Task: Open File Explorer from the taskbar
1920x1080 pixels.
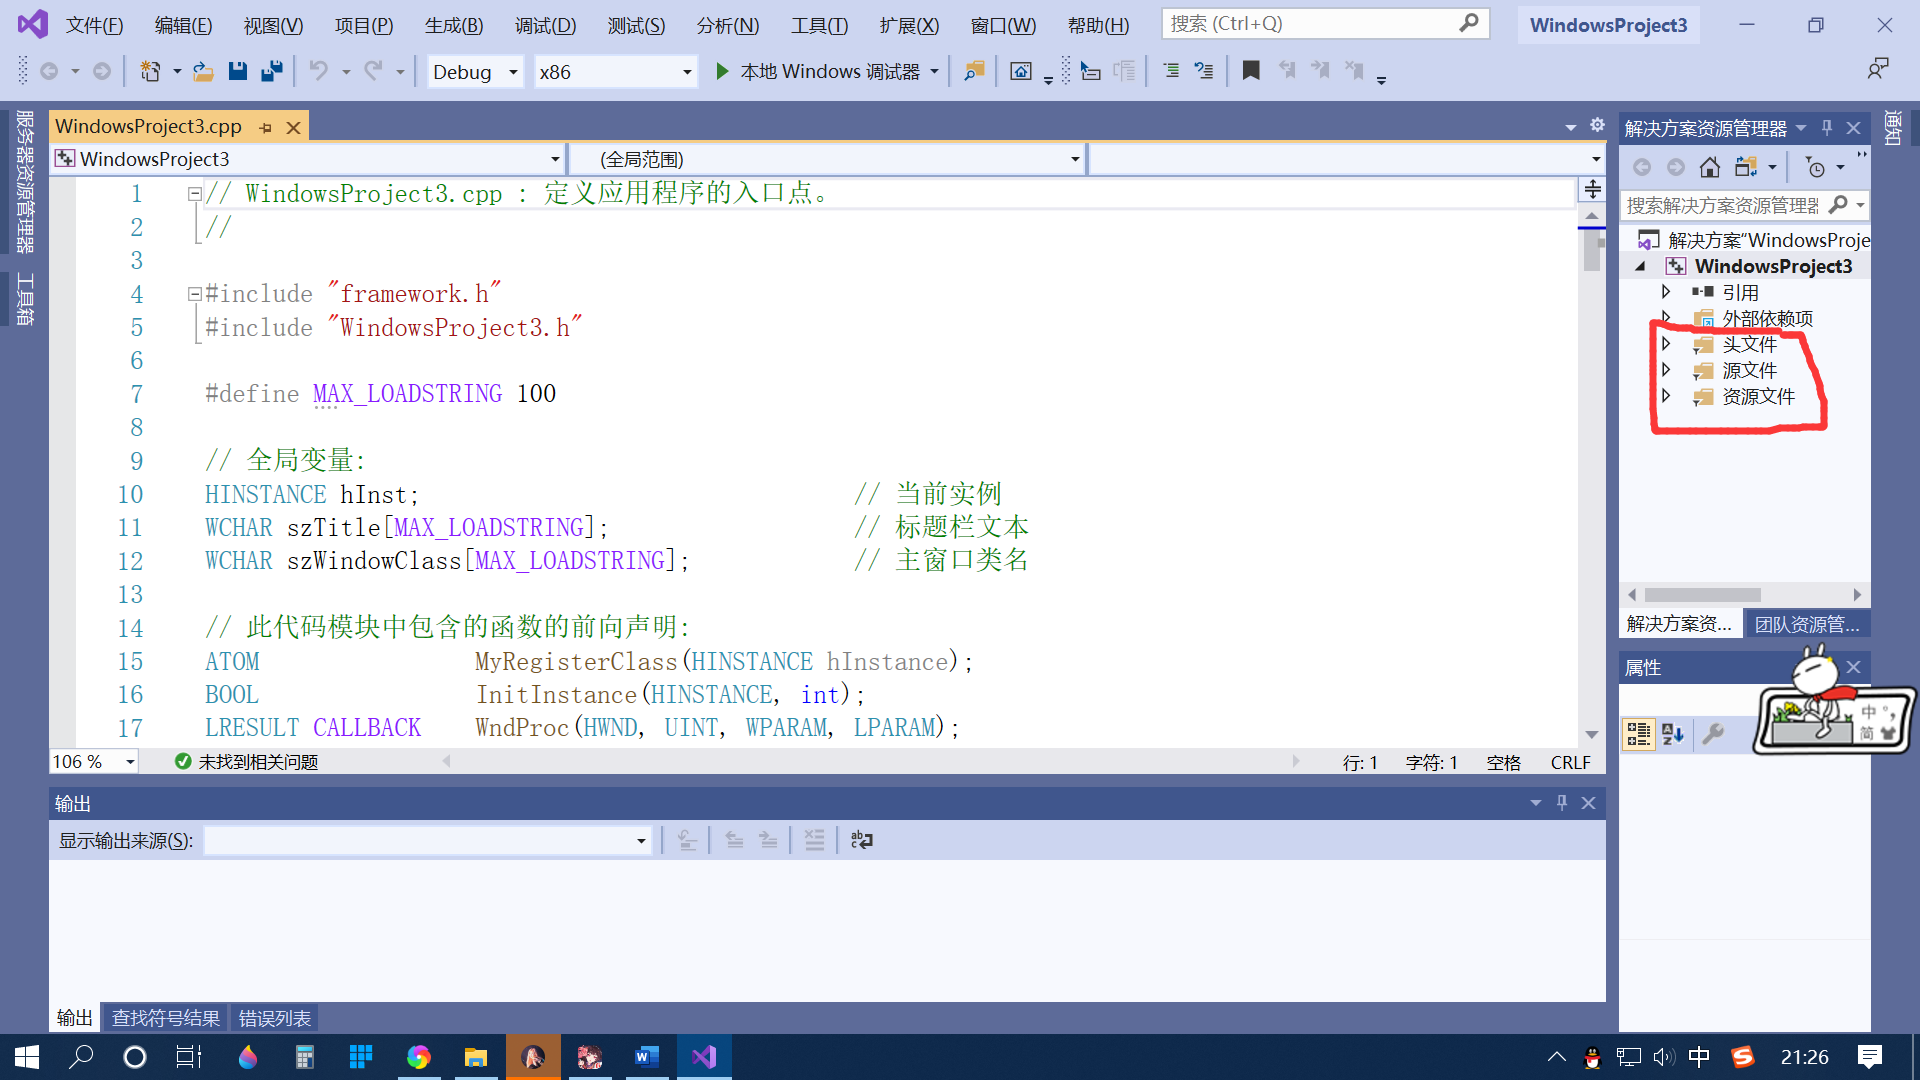Action: (476, 1057)
